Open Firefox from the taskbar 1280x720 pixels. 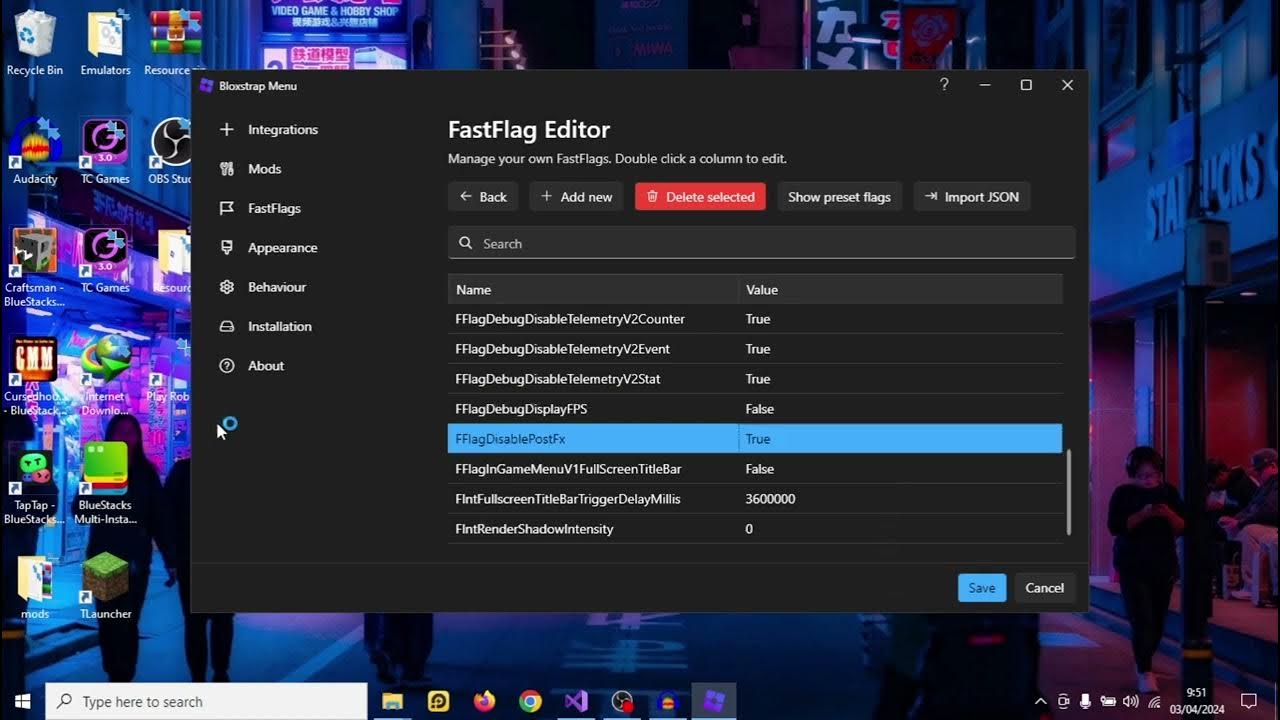click(485, 702)
